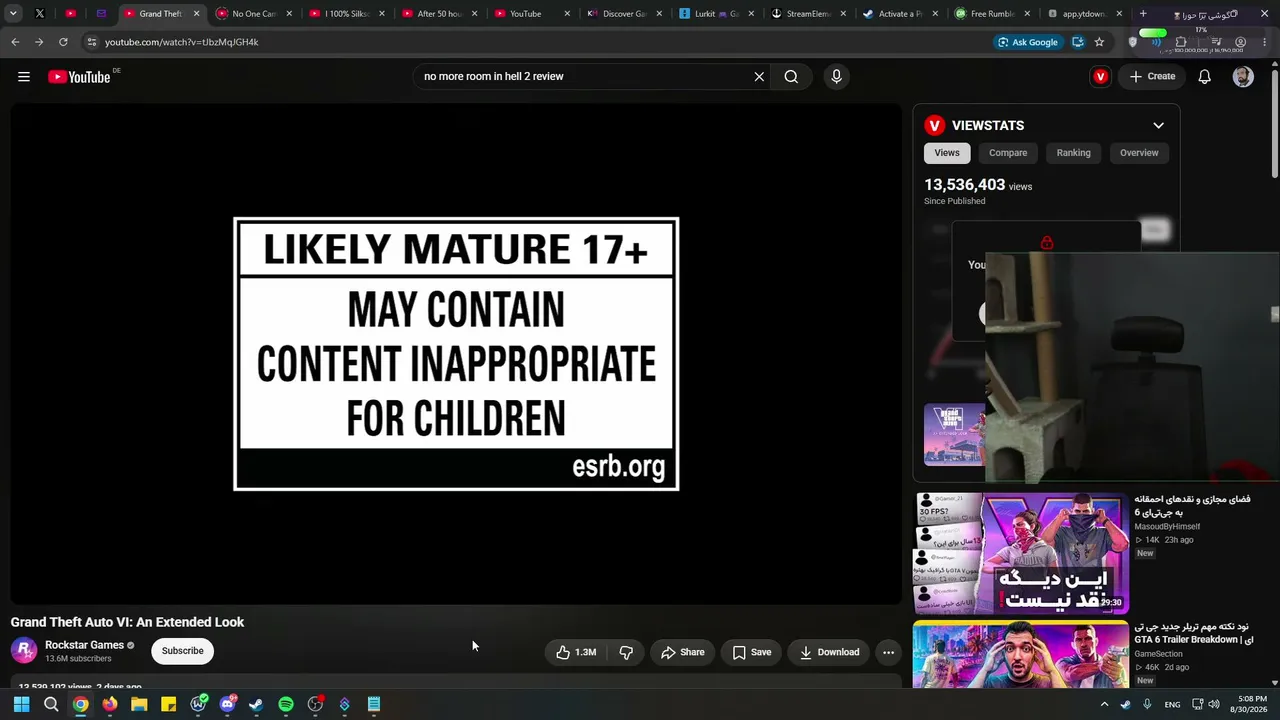Open the MasoudByHimself channel link

tap(1167, 527)
